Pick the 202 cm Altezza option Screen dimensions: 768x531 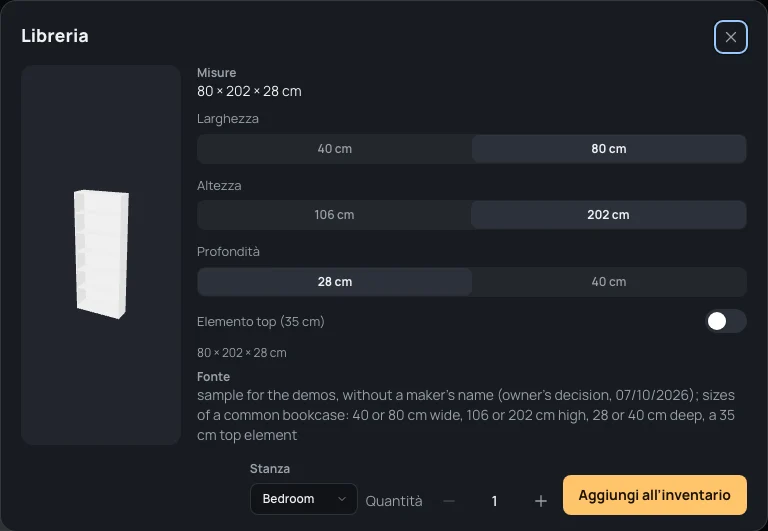609,215
